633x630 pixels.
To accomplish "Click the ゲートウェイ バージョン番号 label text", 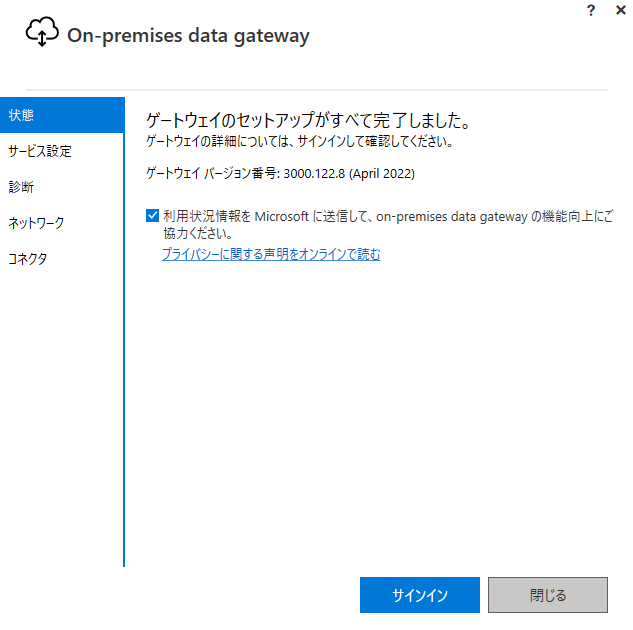I will coord(213,174).
